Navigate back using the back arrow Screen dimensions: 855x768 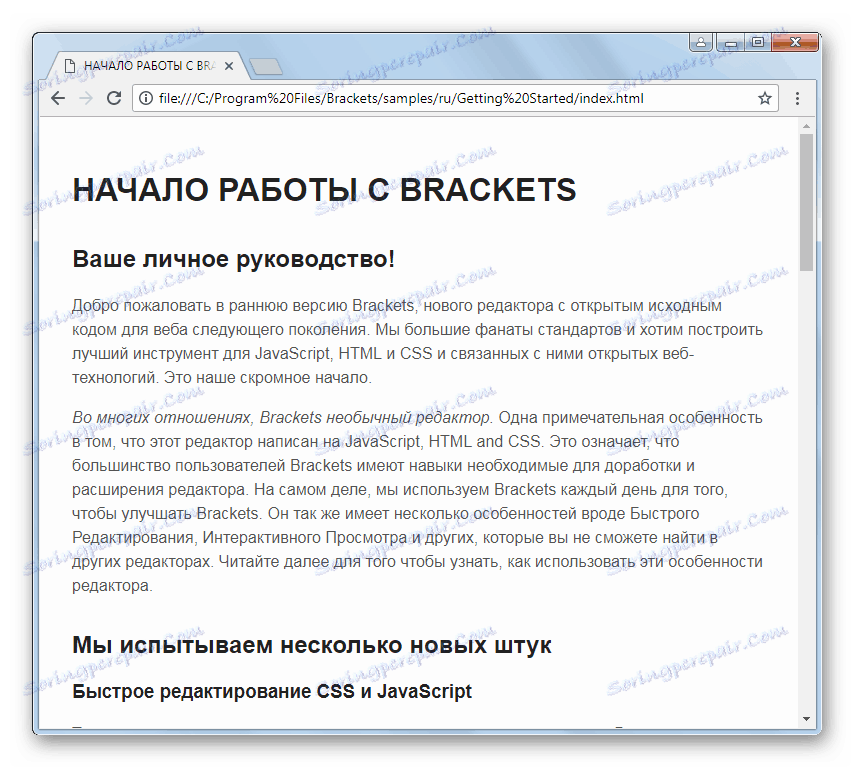click(x=57, y=98)
